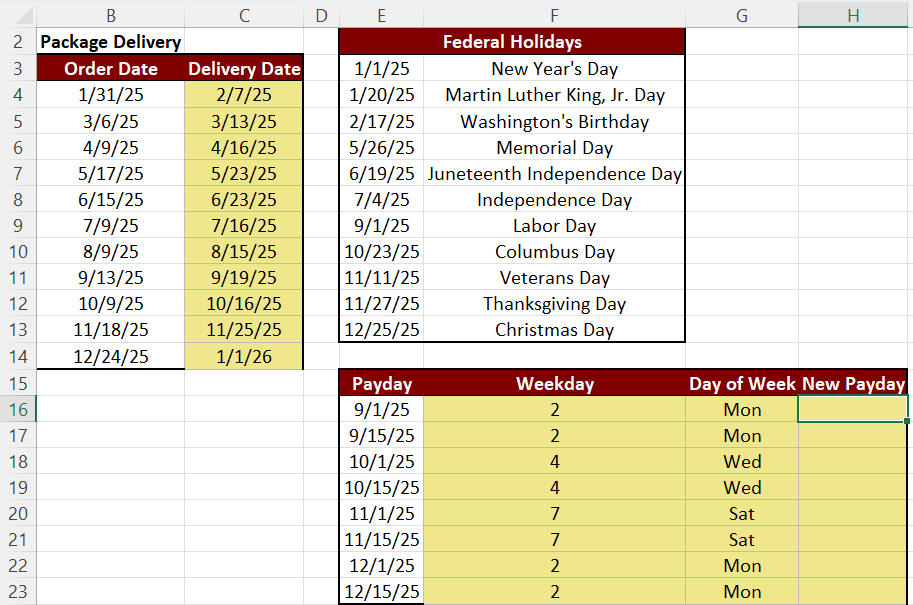Click the Order Date header cell
The image size is (913, 605).
[x=110, y=68]
